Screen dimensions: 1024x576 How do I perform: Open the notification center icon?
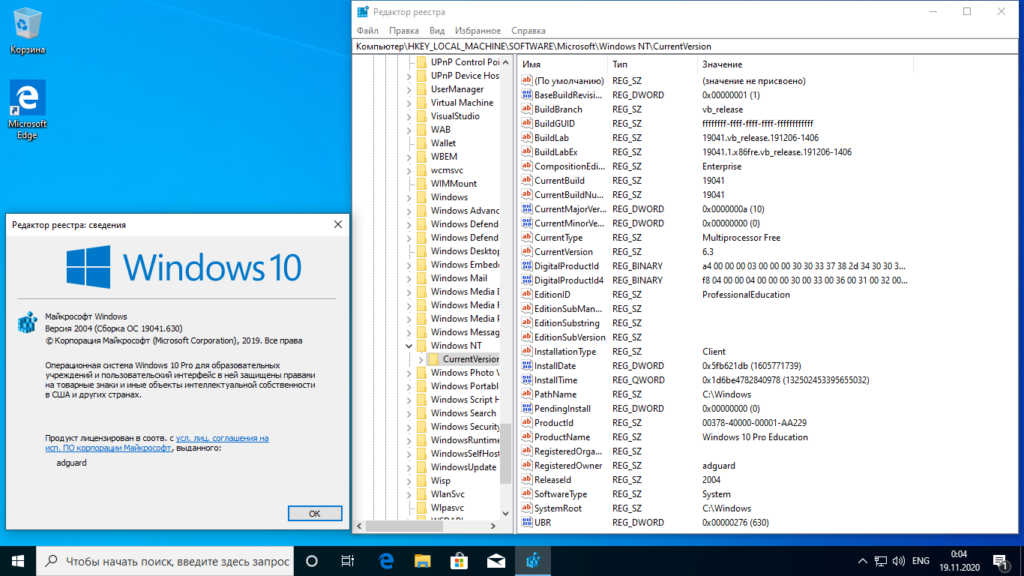1000,561
